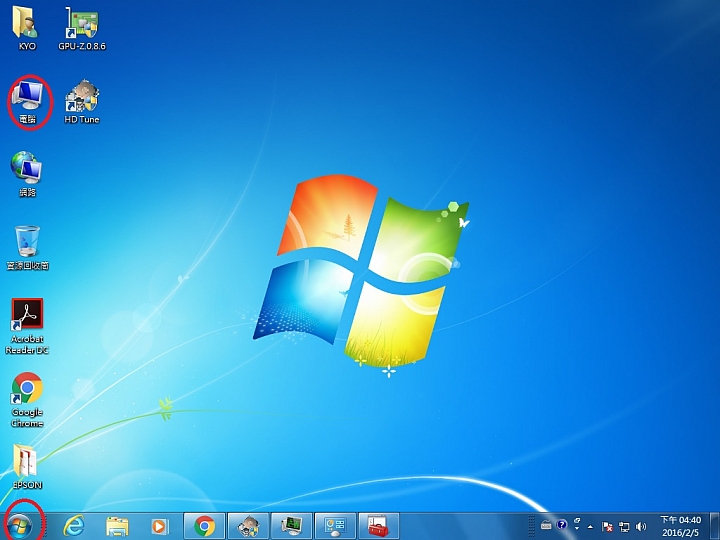Select the Acrobat Reader DC shortcut
The width and height of the screenshot is (720, 540).
(27, 326)
